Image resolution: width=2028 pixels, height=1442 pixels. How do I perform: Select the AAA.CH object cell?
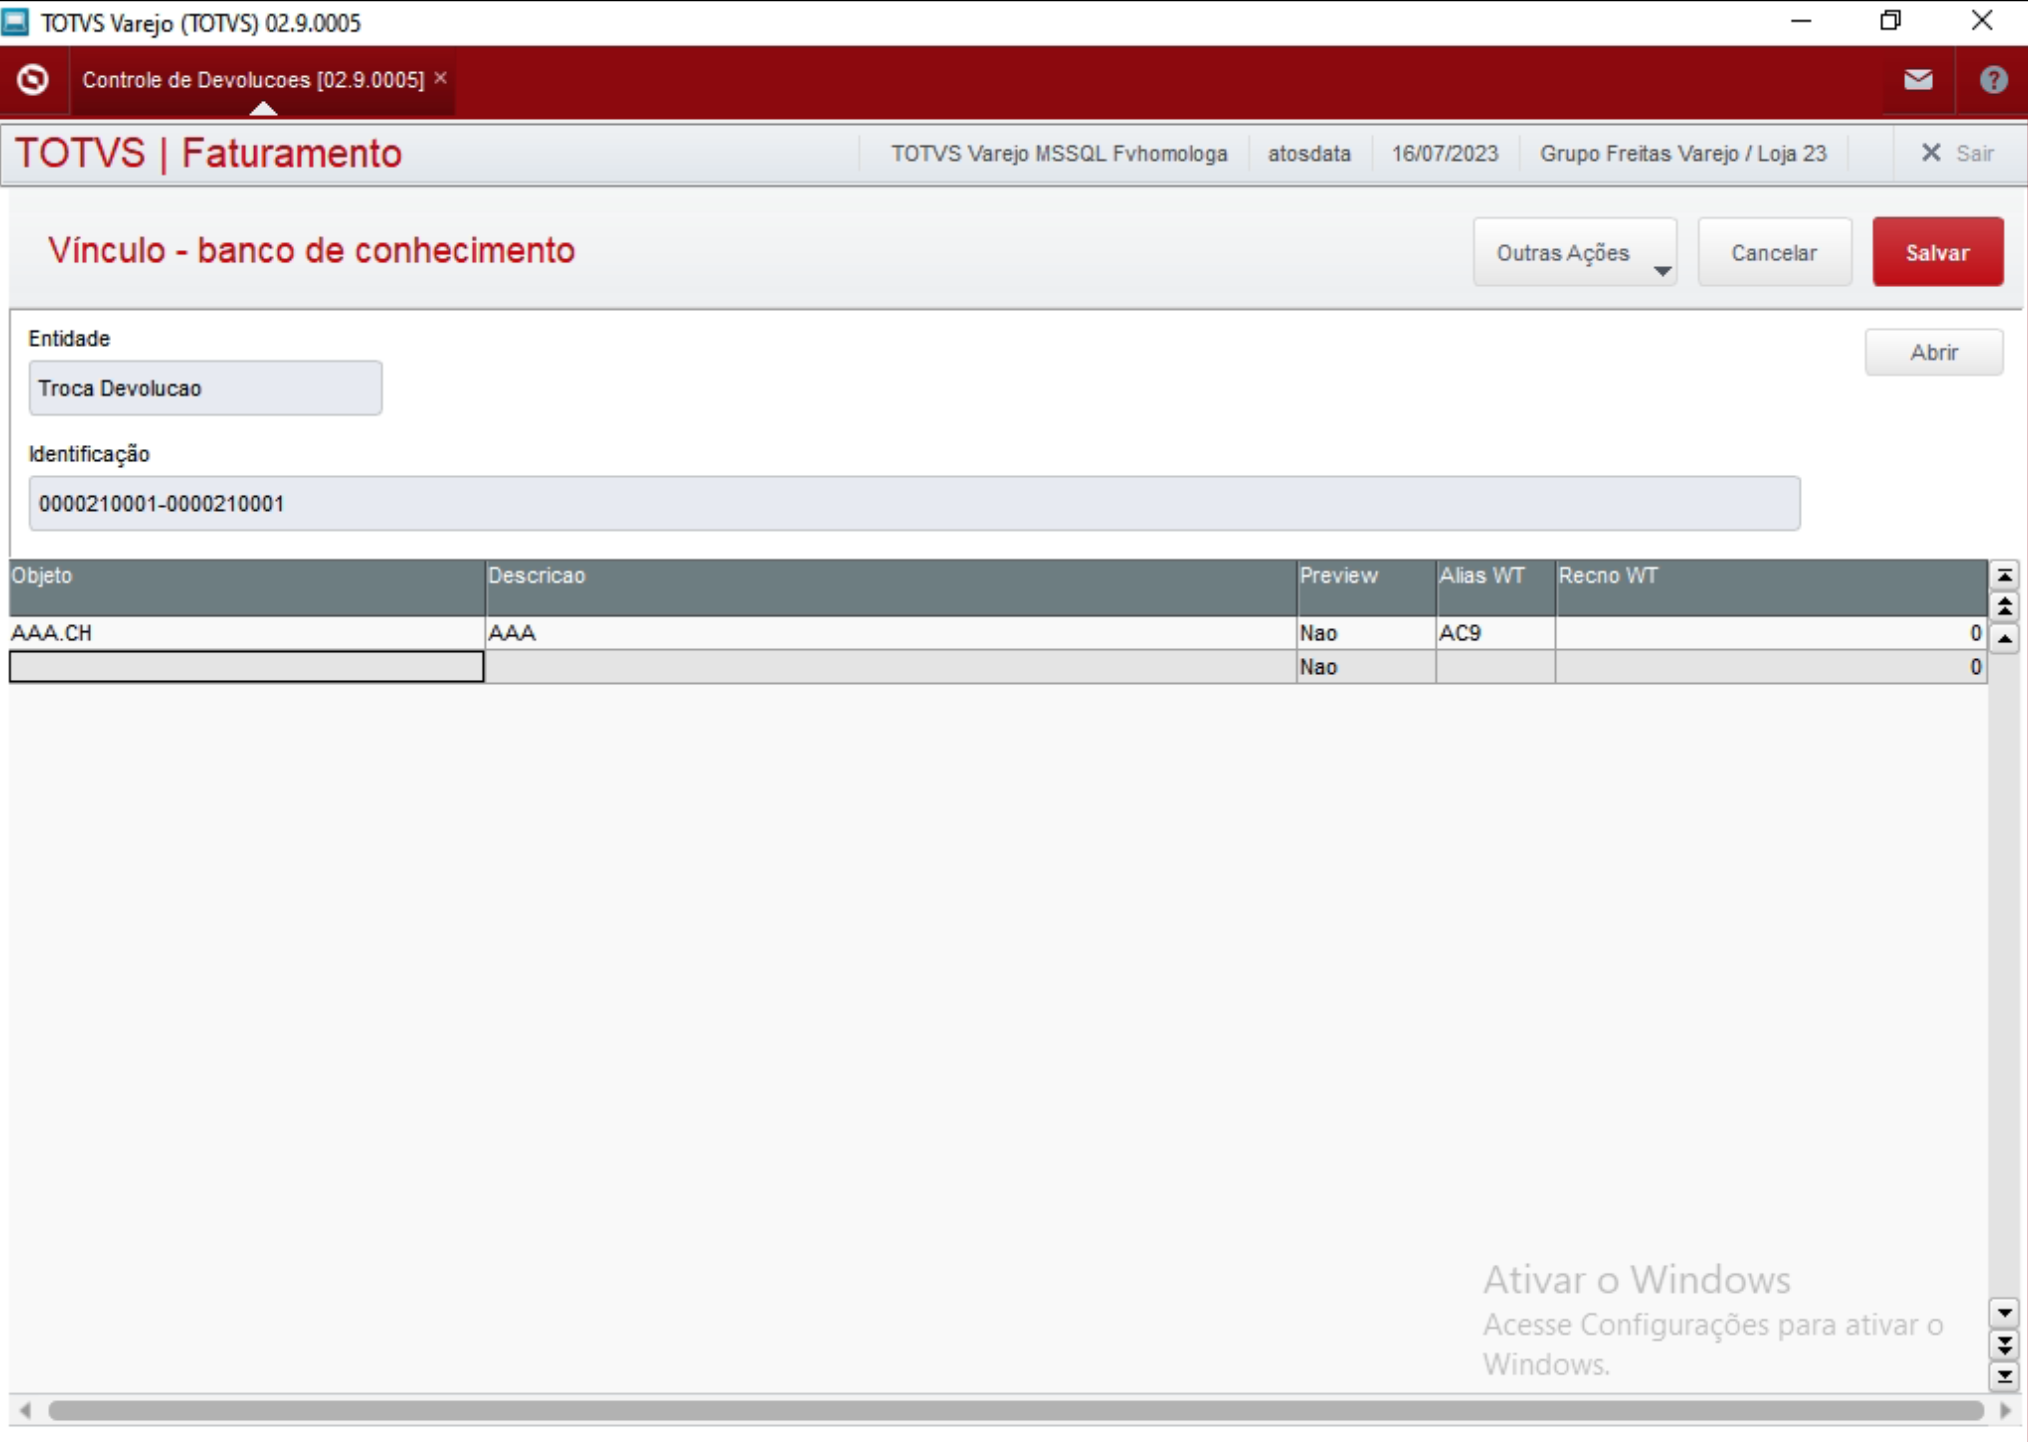[247, 633]
